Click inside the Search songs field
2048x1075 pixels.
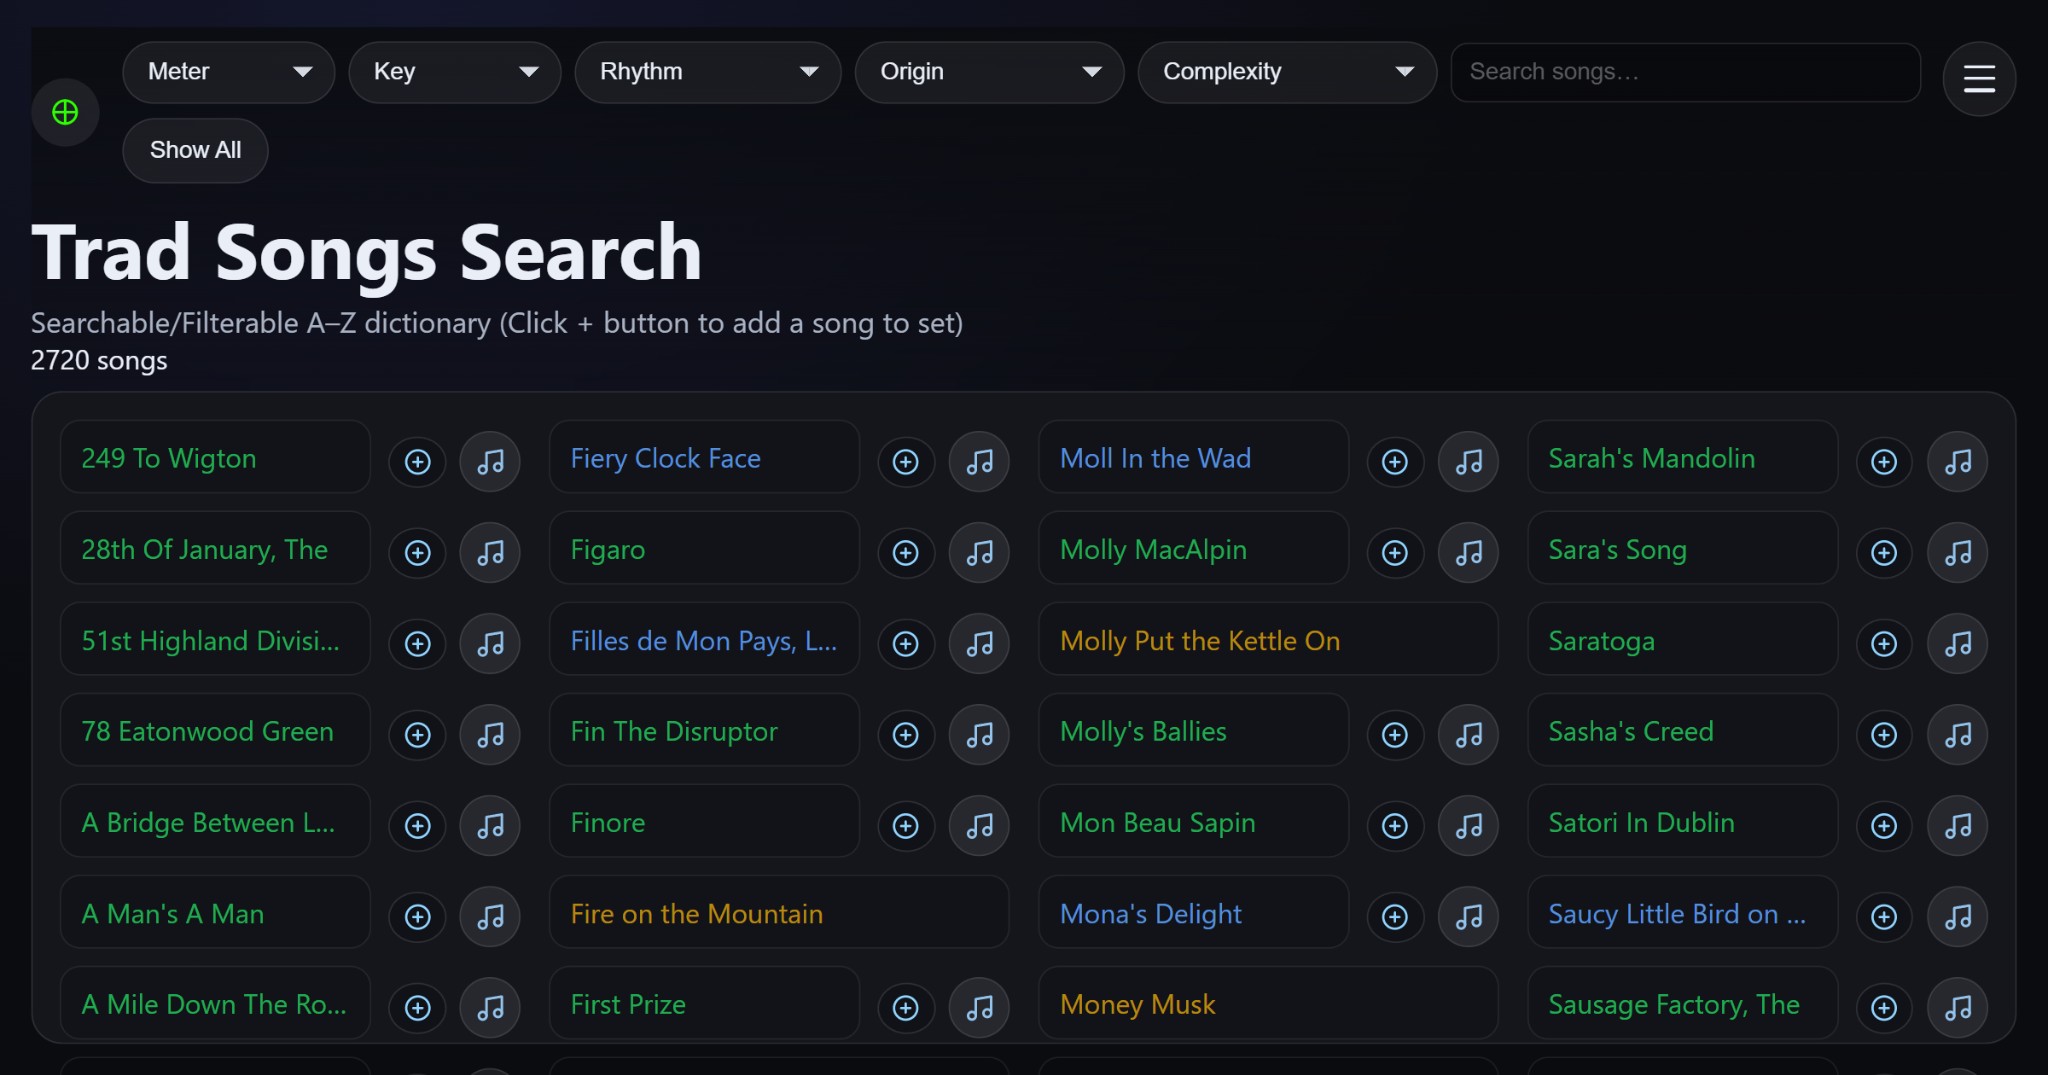pyautogui.click(x=1684, y=71)
